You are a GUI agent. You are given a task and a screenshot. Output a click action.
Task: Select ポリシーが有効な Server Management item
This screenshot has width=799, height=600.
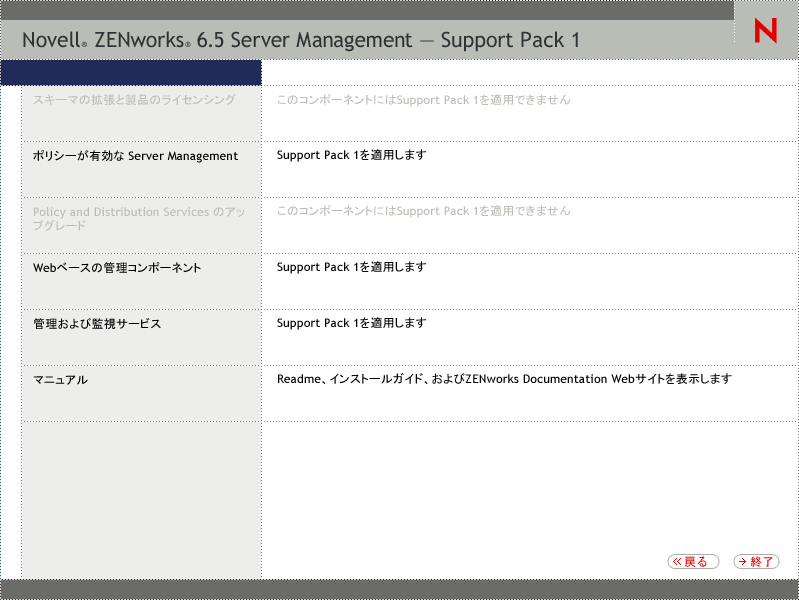[136, 156]
